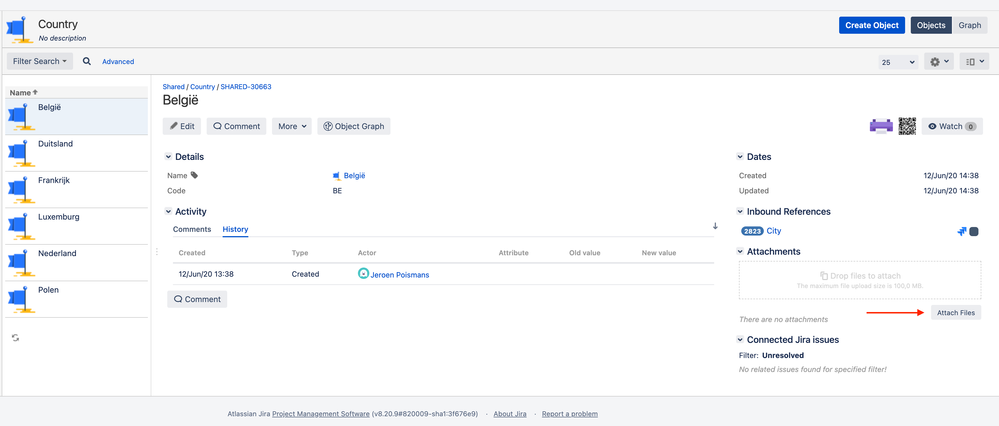Click the blue Jira icon beside City
999x426 pixels.
[x=962, y=232]
